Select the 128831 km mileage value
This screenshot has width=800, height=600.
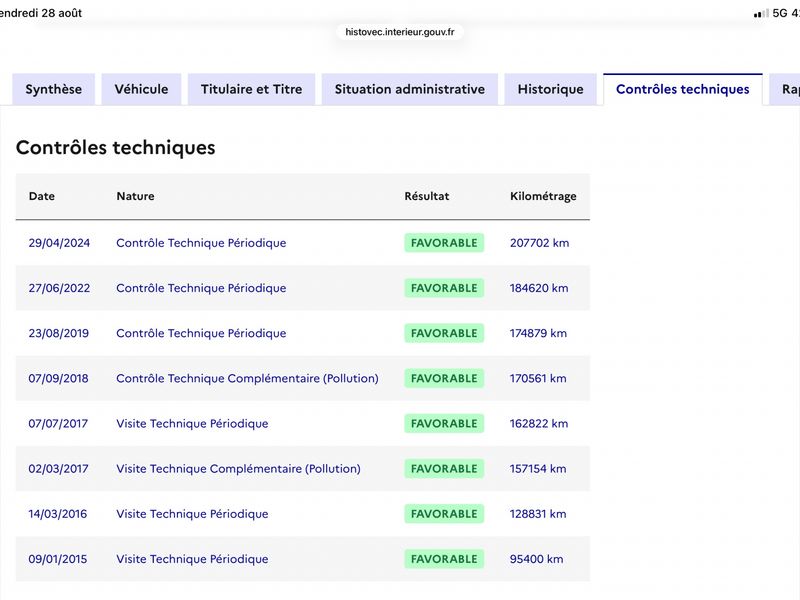pos(538,514)
